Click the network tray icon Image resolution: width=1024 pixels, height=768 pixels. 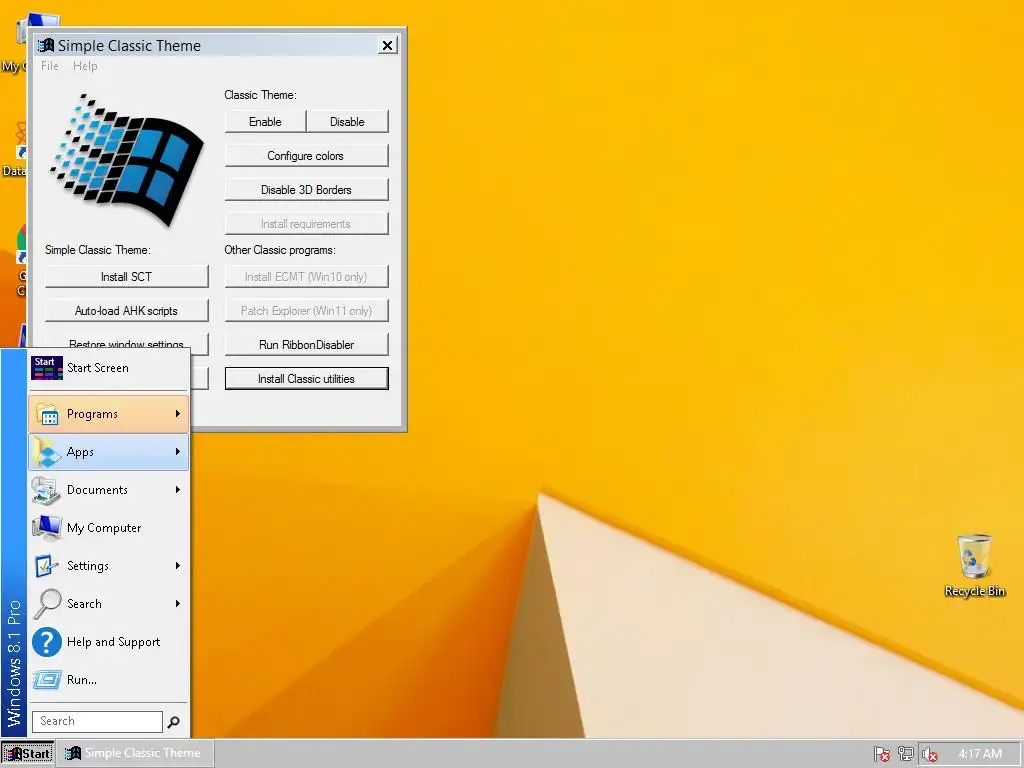tap(906, 754)
